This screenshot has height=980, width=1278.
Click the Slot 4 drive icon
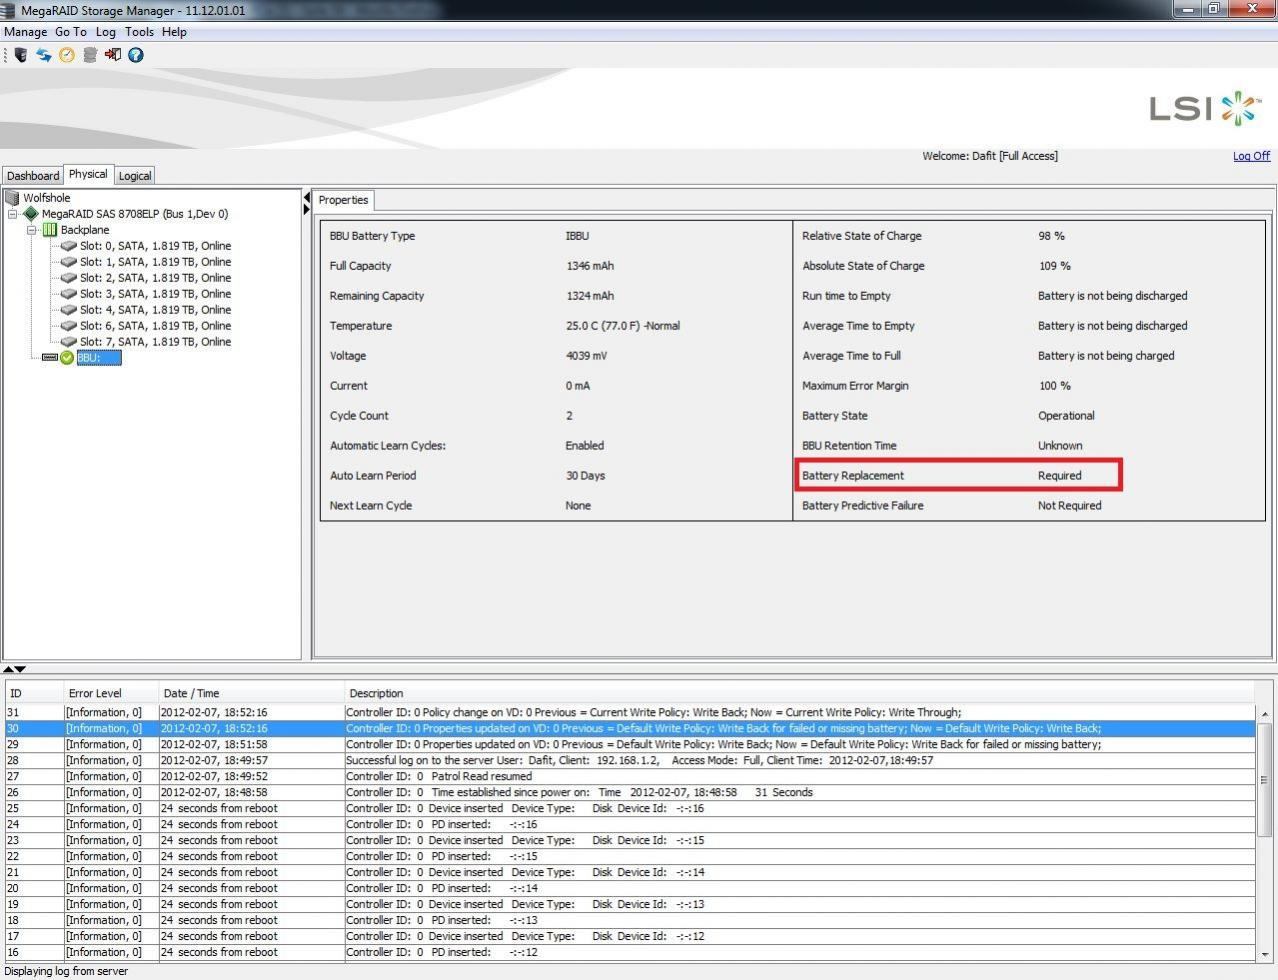[69, 310]
